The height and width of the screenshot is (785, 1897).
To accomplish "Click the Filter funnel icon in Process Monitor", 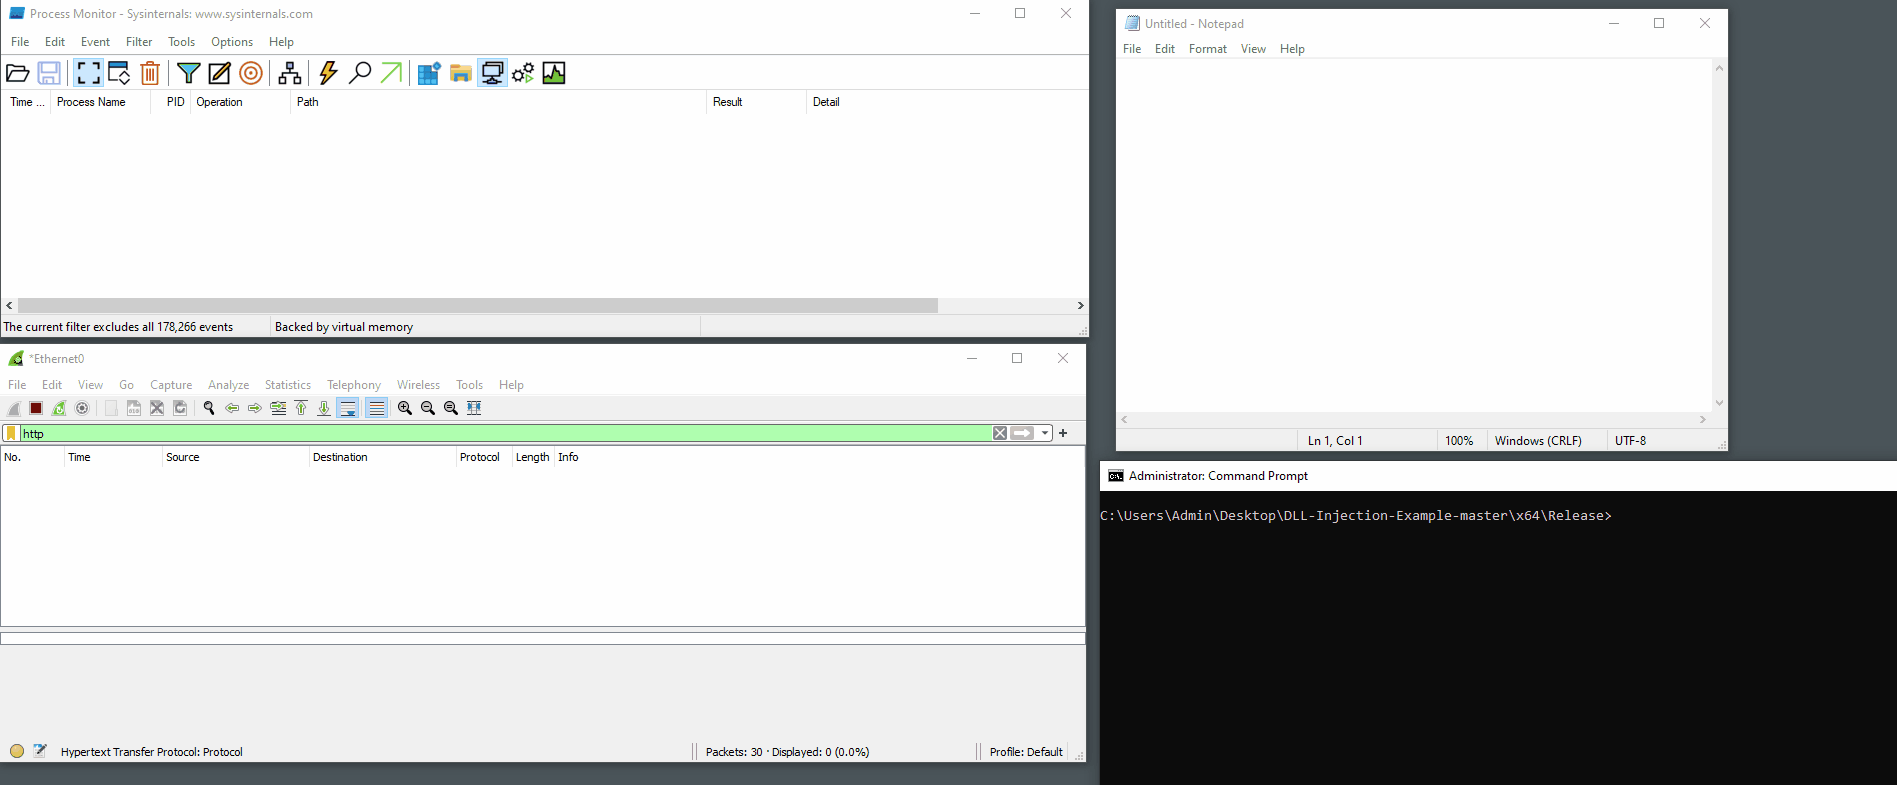I will [x=188, y=73].
